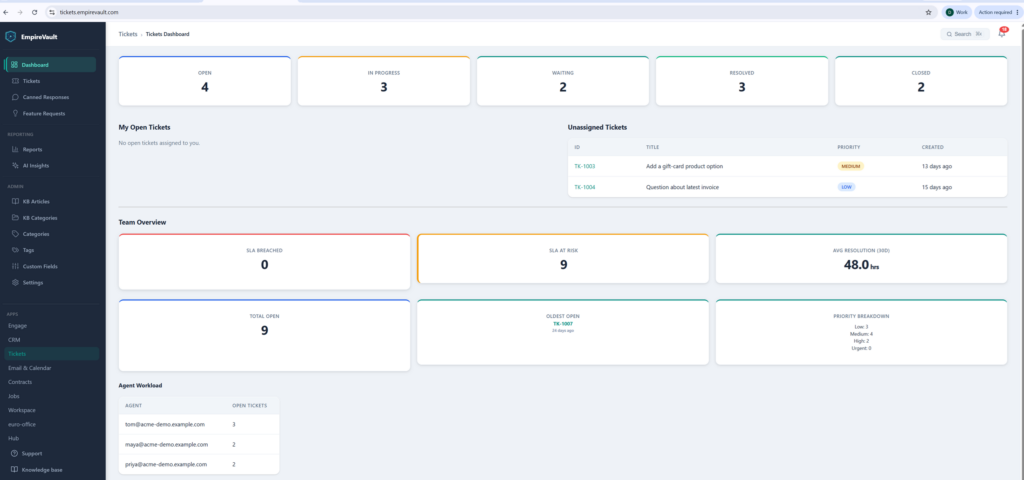Click the KB Categories folder icon
1024x480 pixels.
click(x=16, y=218)
